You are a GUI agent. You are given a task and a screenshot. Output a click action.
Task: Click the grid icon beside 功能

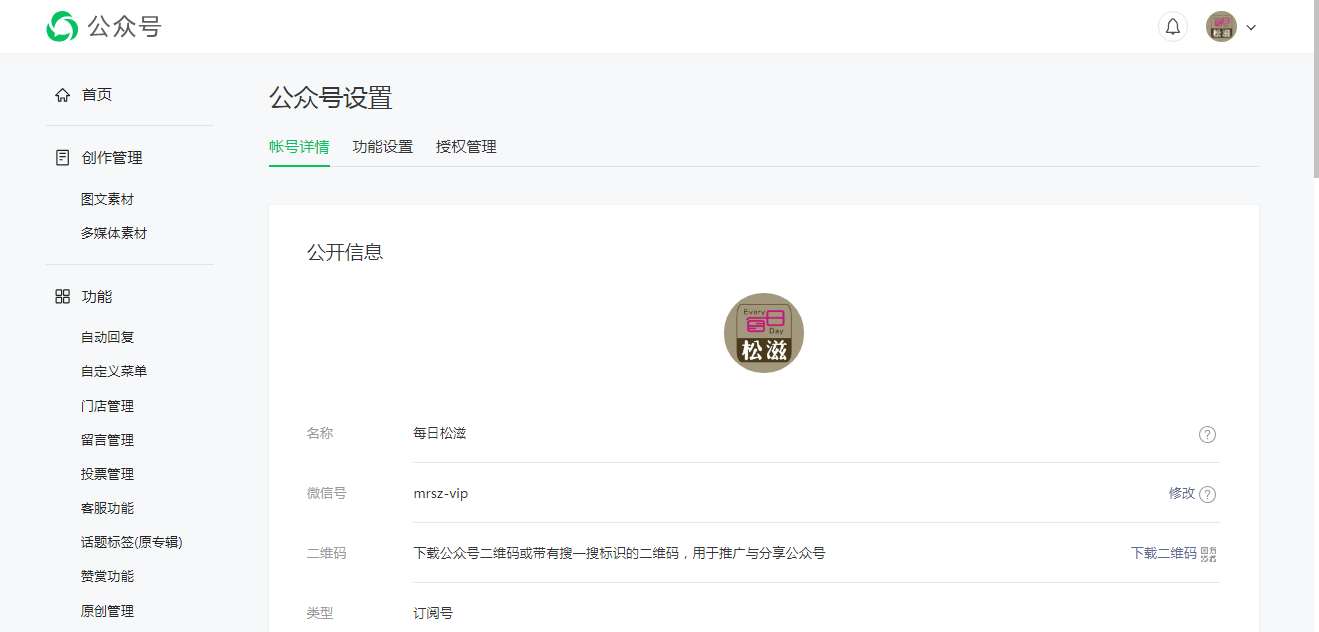point(61,295)
